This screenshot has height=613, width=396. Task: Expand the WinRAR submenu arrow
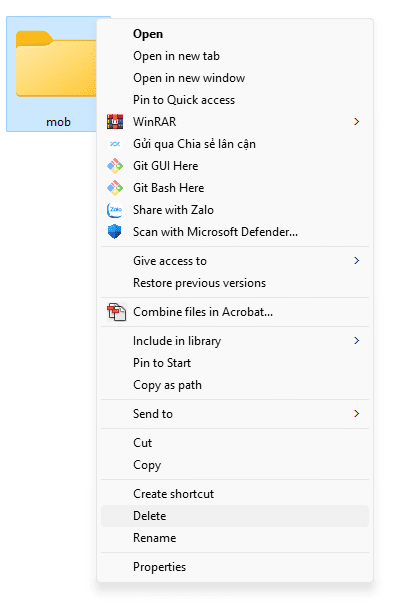(x=356, y=122)
